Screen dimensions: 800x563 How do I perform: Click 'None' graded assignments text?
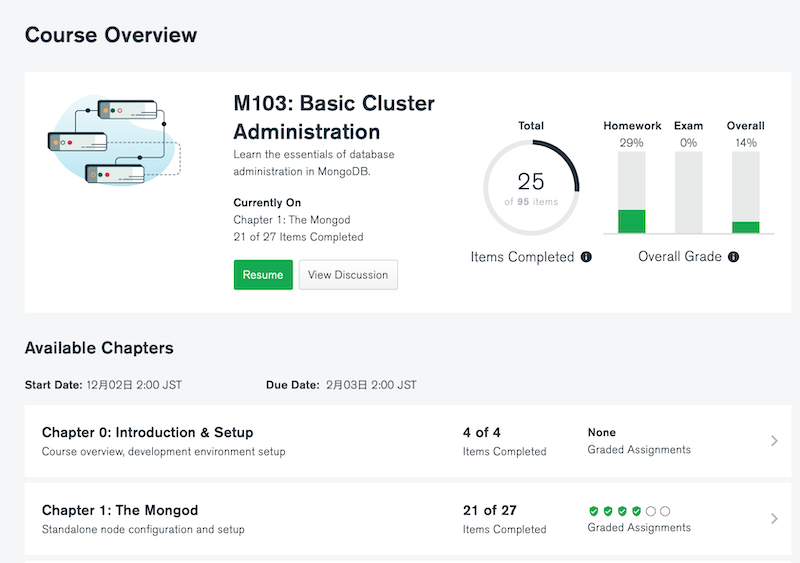point(602,432)
